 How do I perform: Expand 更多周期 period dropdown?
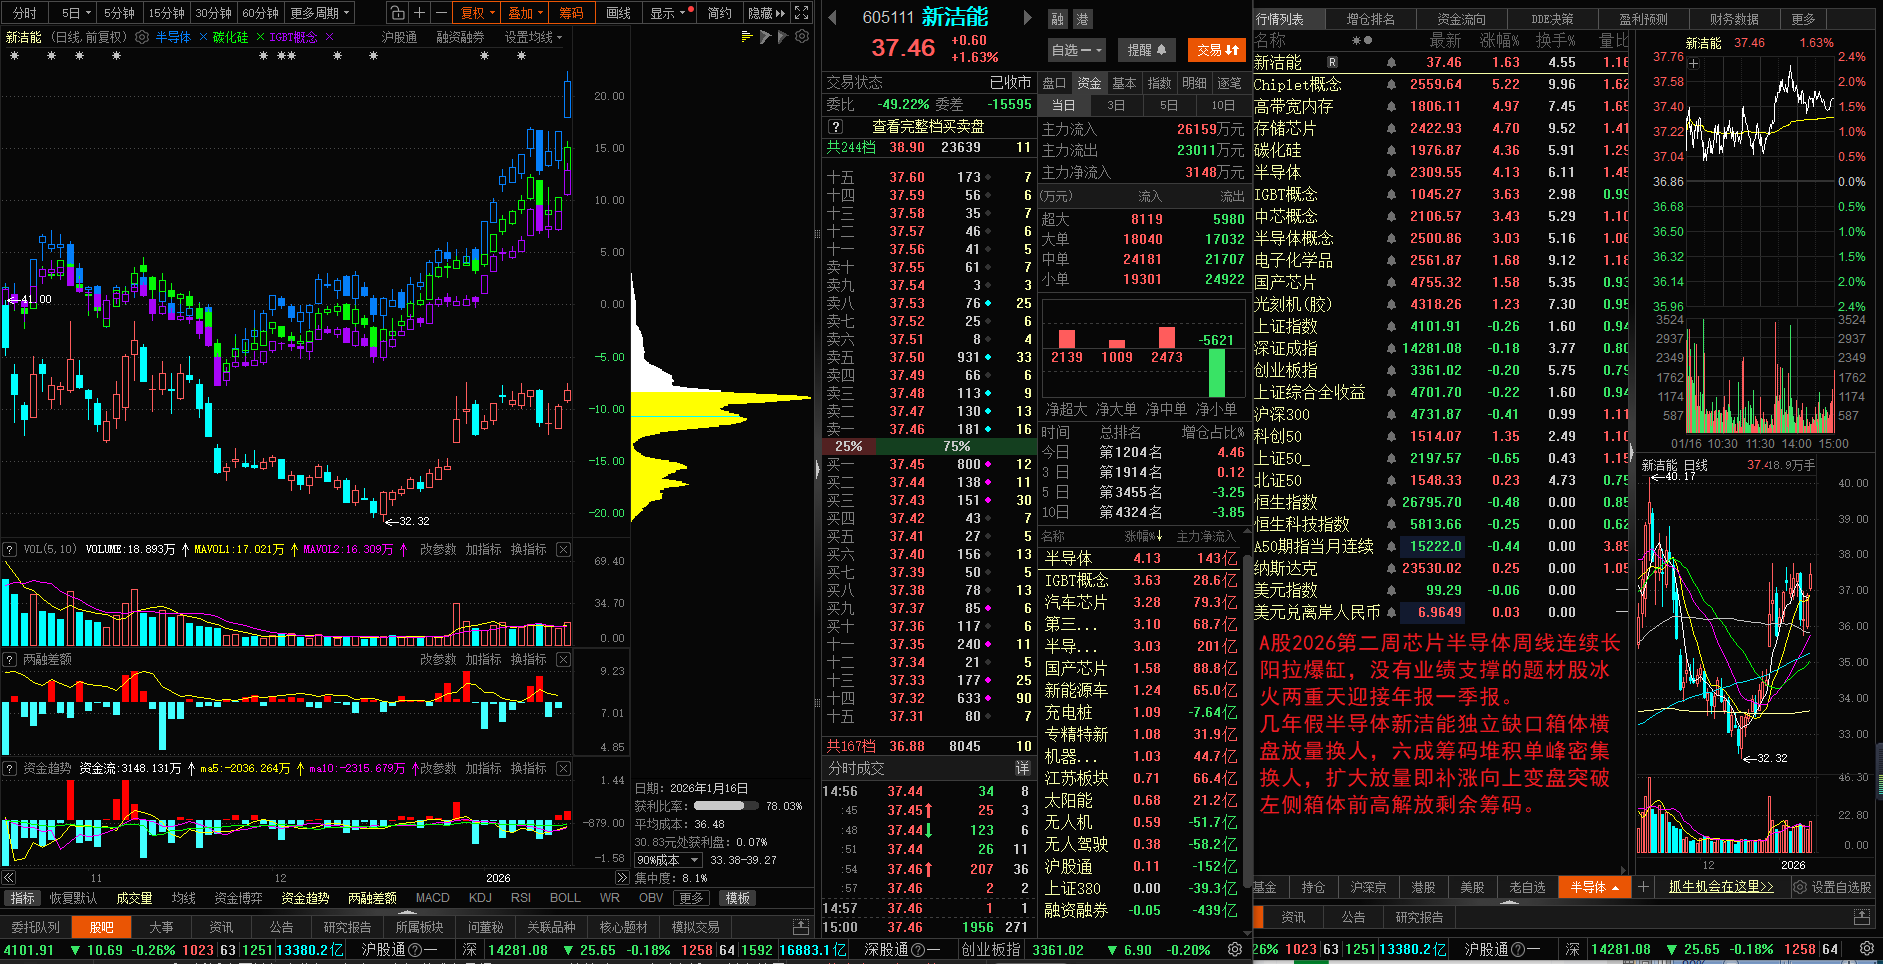(320, 13)
